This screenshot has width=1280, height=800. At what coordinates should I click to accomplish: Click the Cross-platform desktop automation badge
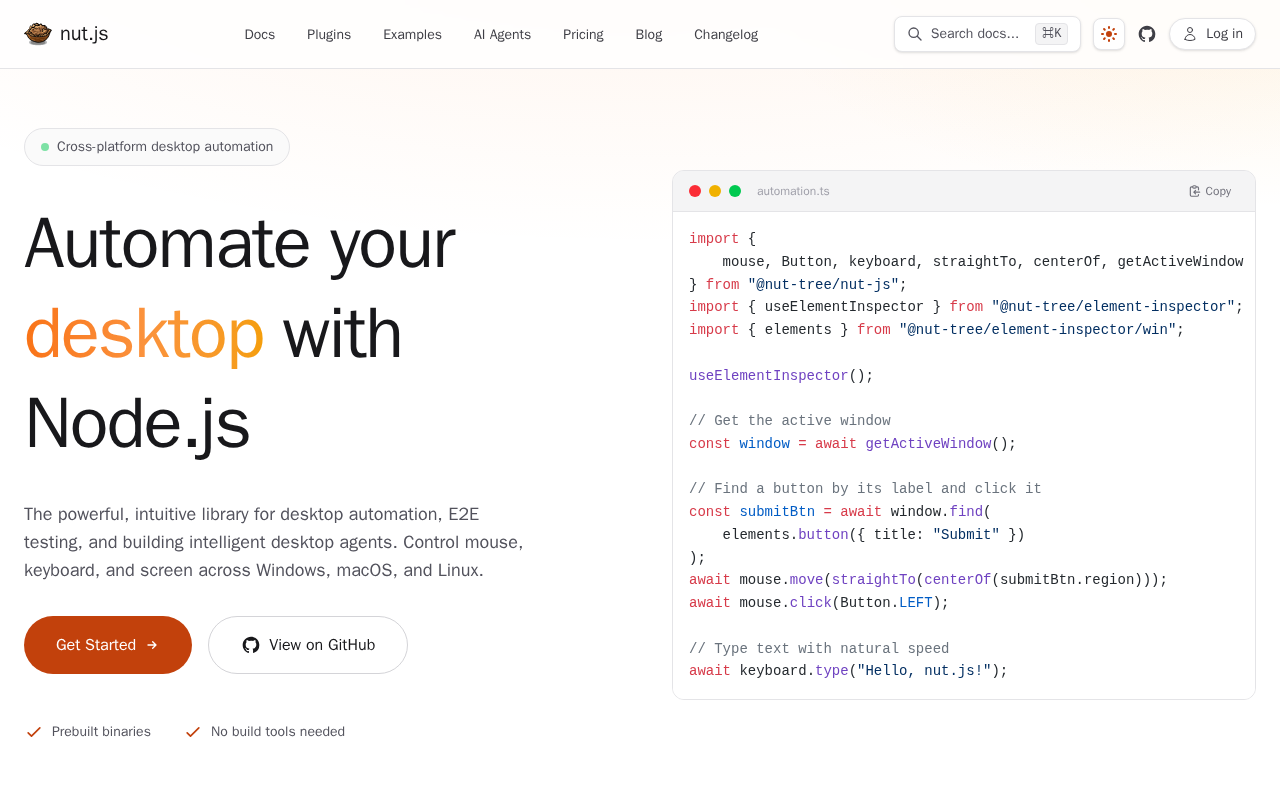[x=157, y=147]
